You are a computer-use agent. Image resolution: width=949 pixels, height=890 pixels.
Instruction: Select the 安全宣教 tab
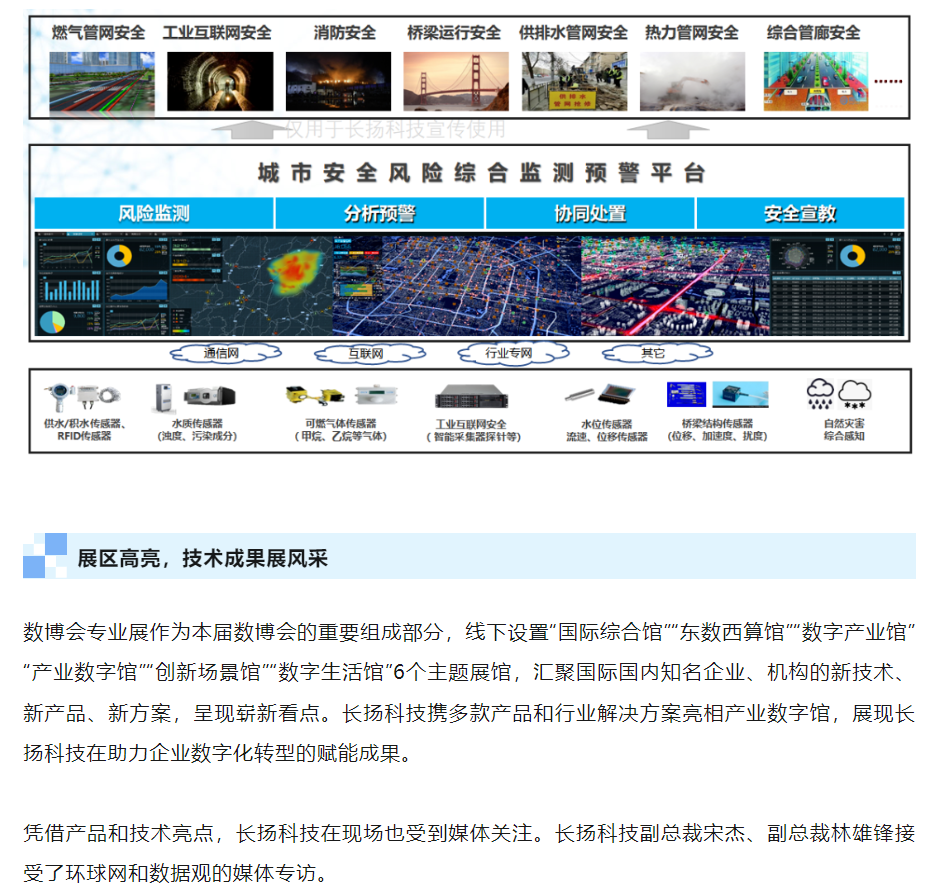800,214
